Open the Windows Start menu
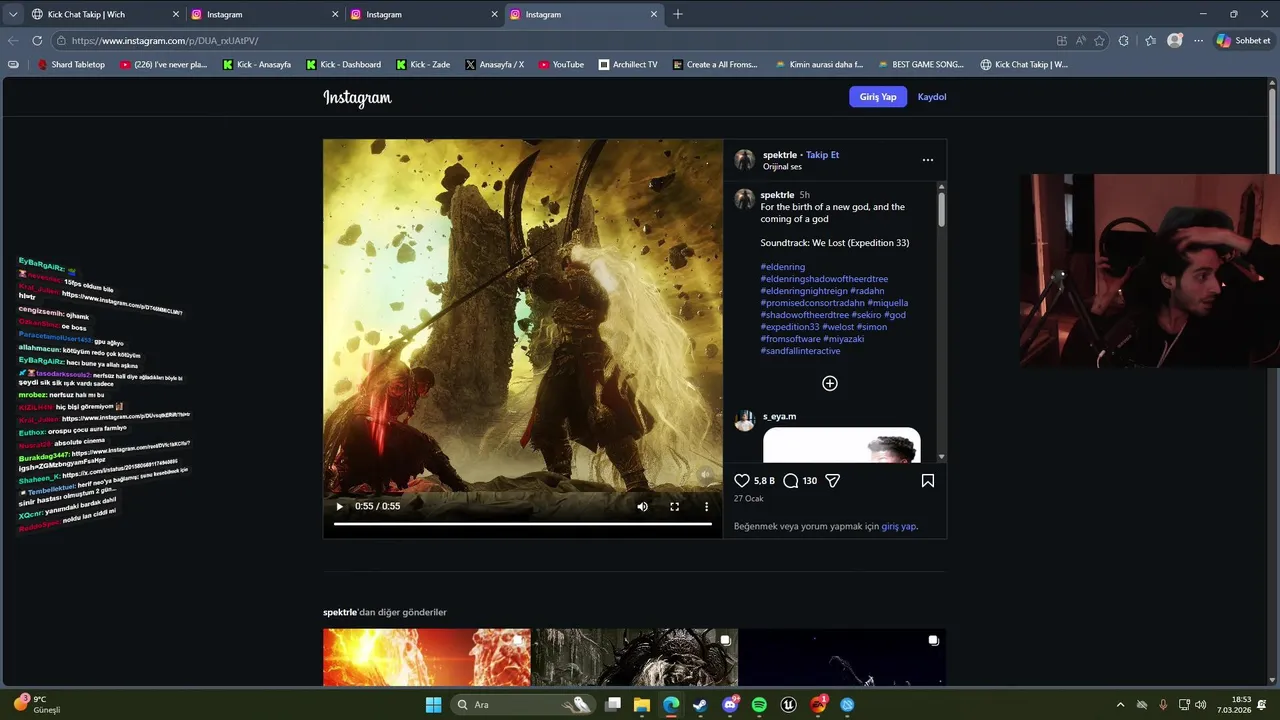 tap(433, 705)
